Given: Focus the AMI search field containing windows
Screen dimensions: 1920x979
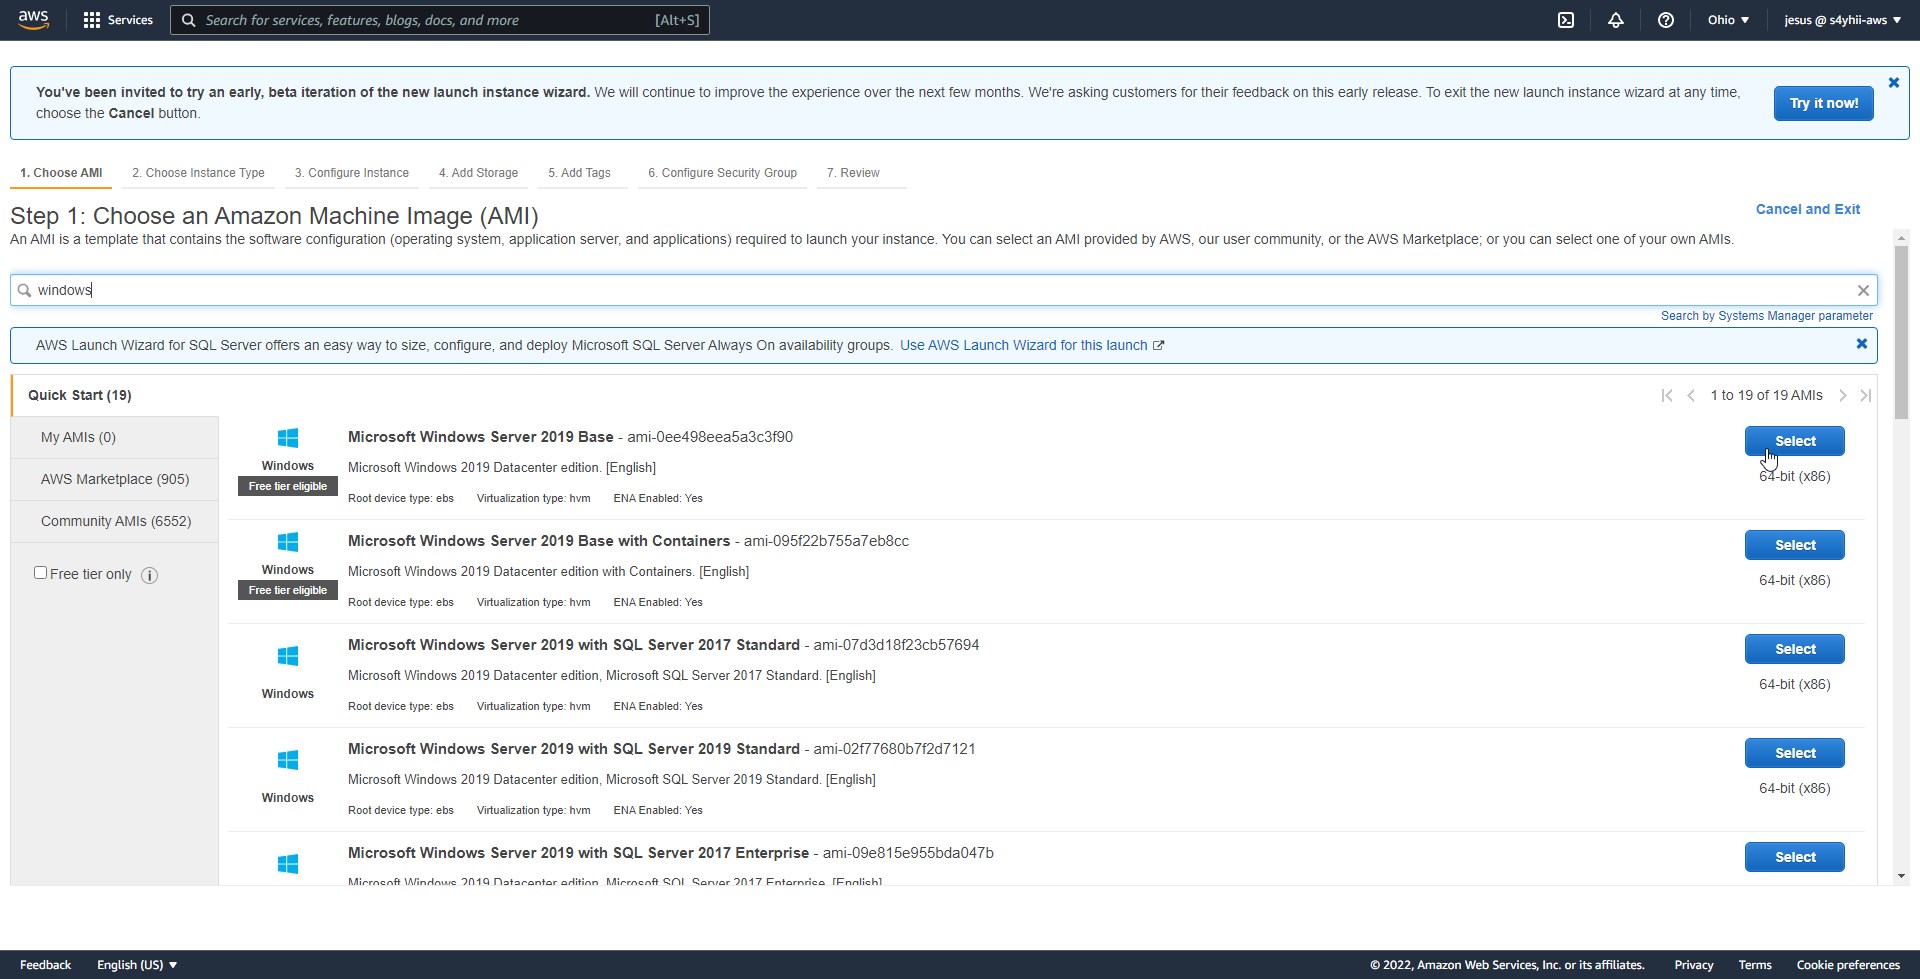Looking at the screenshot, I should pos(943,291).
